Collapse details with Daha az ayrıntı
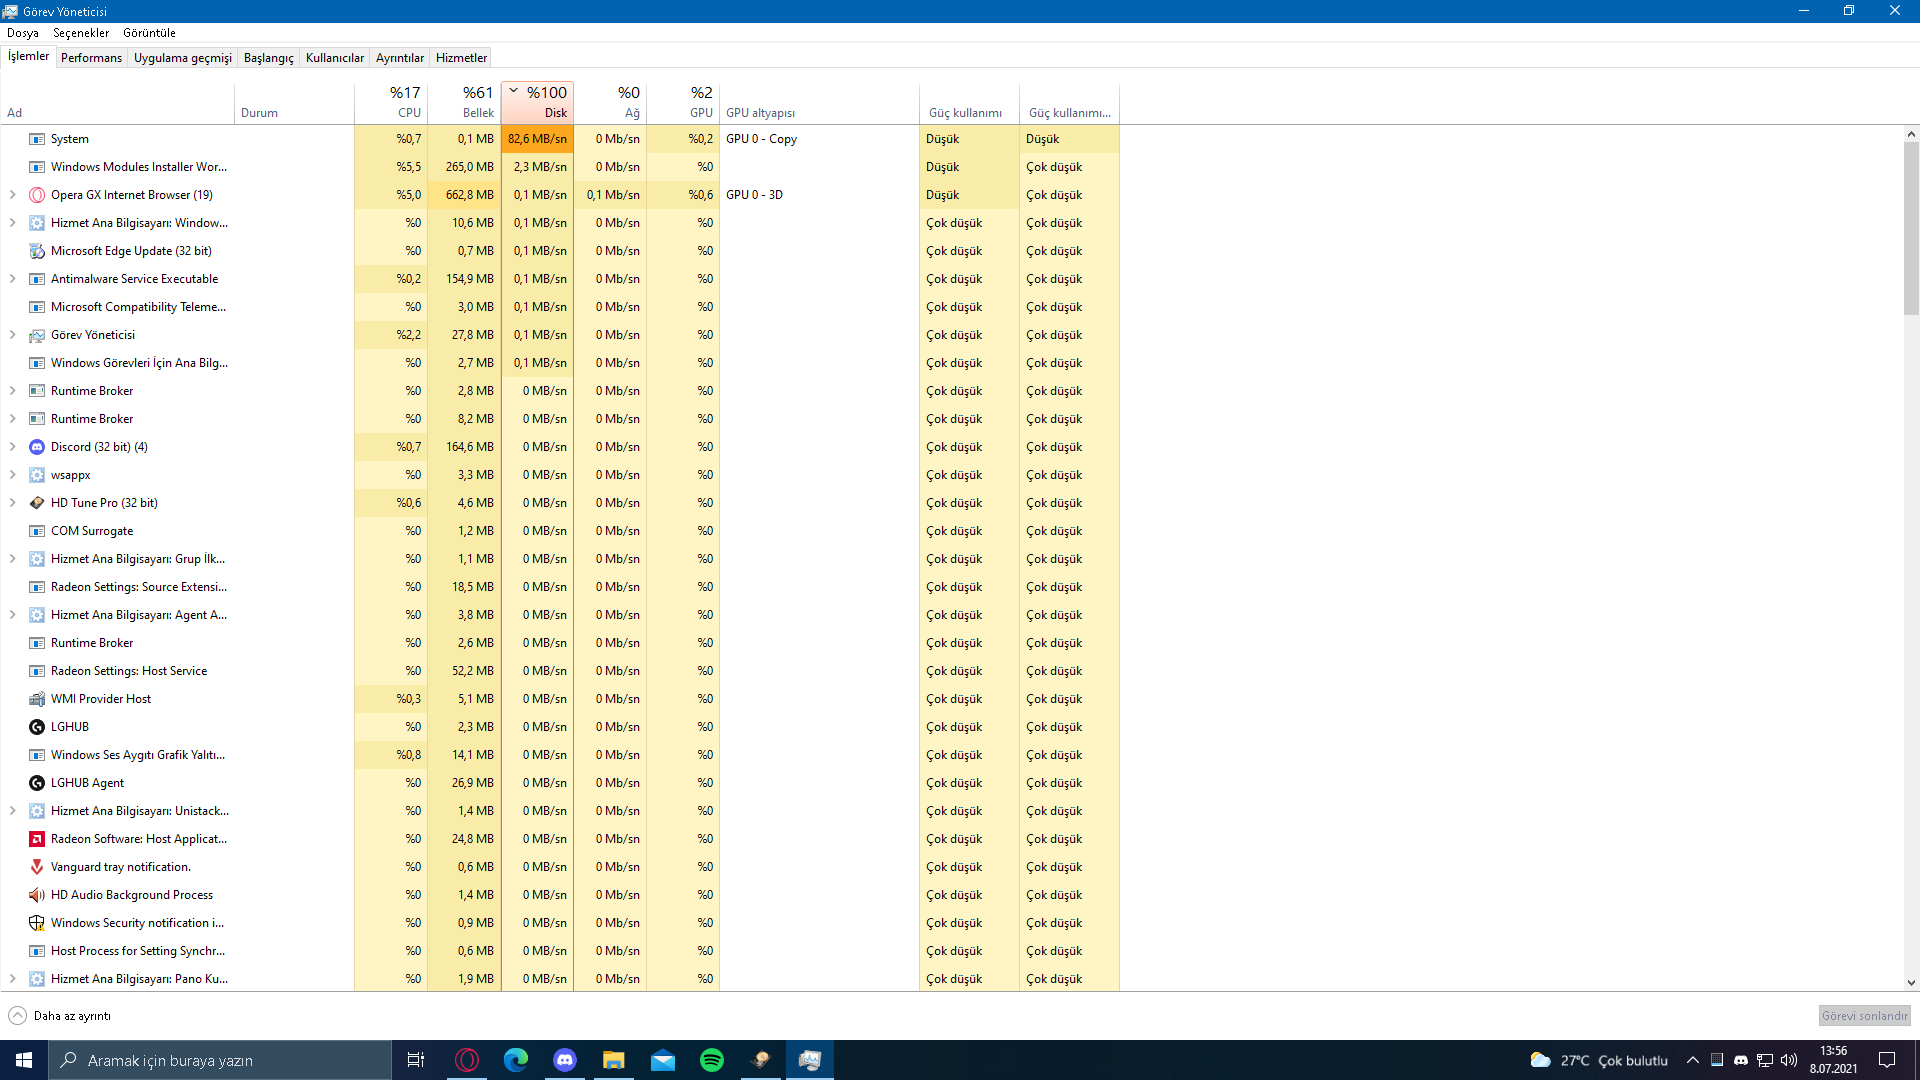The width and height of the screenshot is (1920, 1080). click(60, 1016)
